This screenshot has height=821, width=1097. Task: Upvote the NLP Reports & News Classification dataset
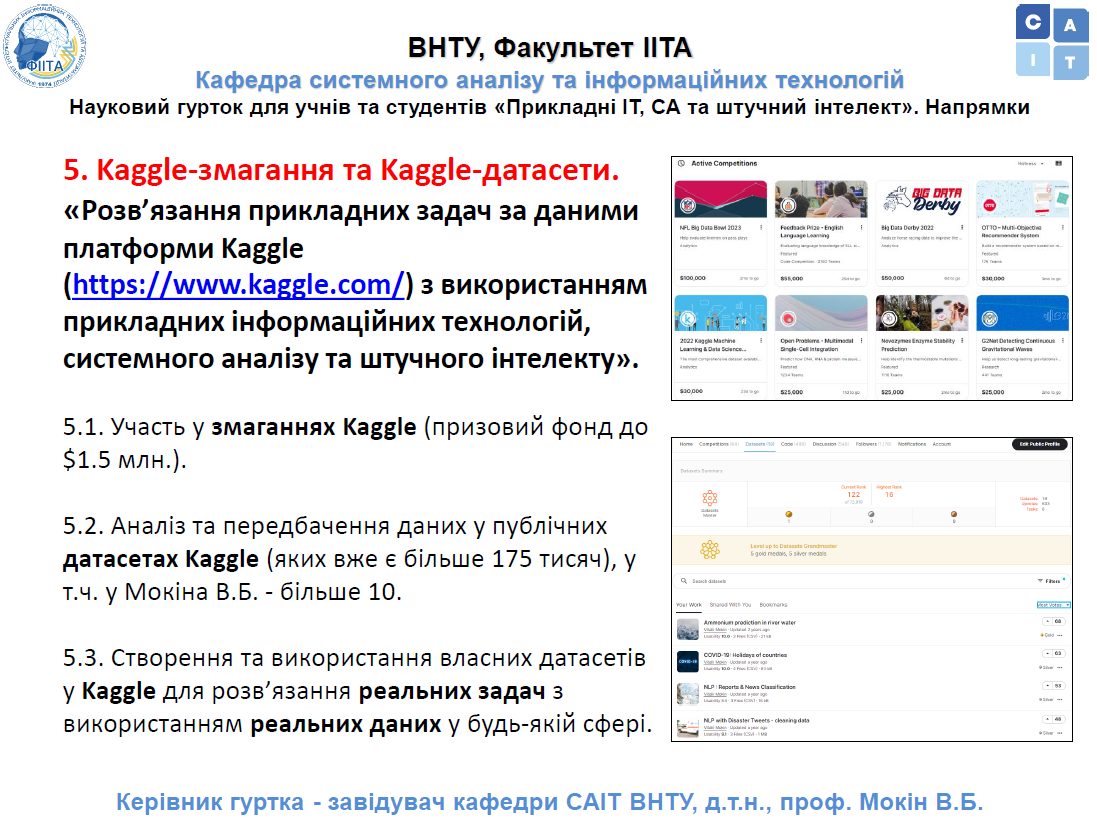point(1047,686)
